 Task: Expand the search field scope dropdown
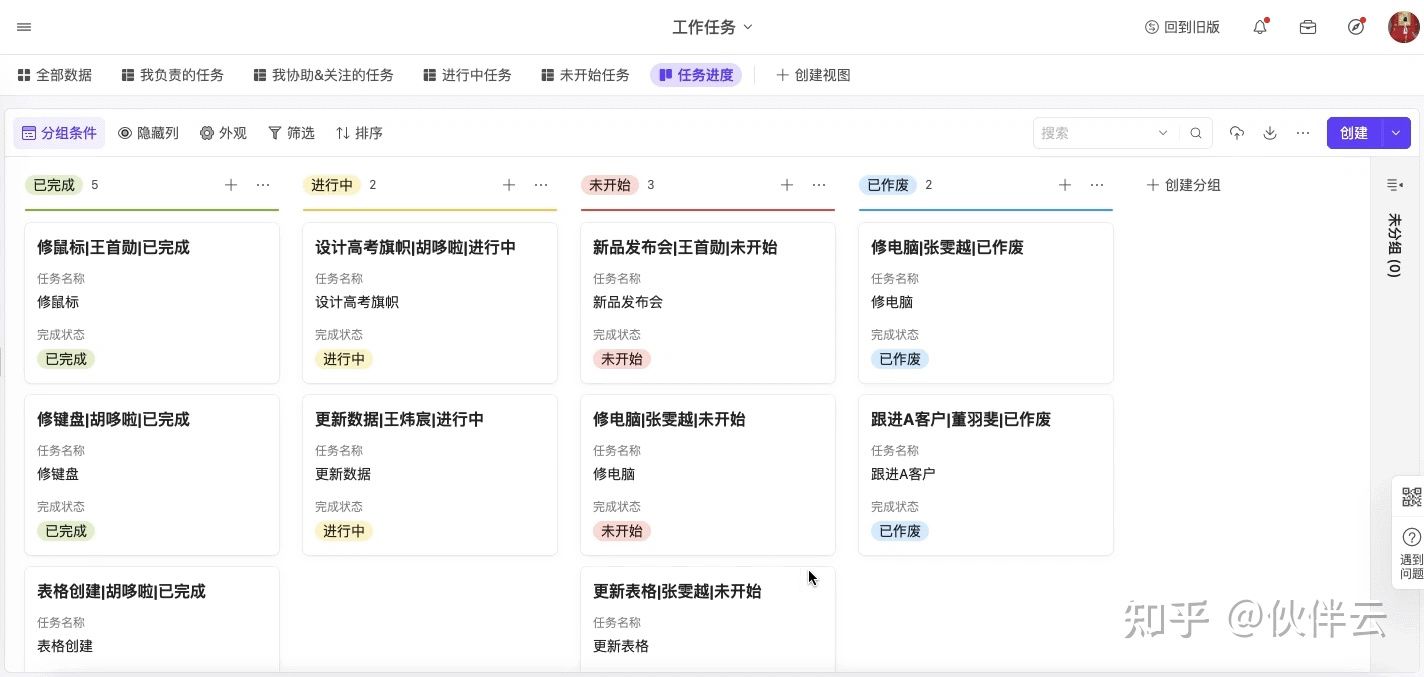[x=1163, y=133]
